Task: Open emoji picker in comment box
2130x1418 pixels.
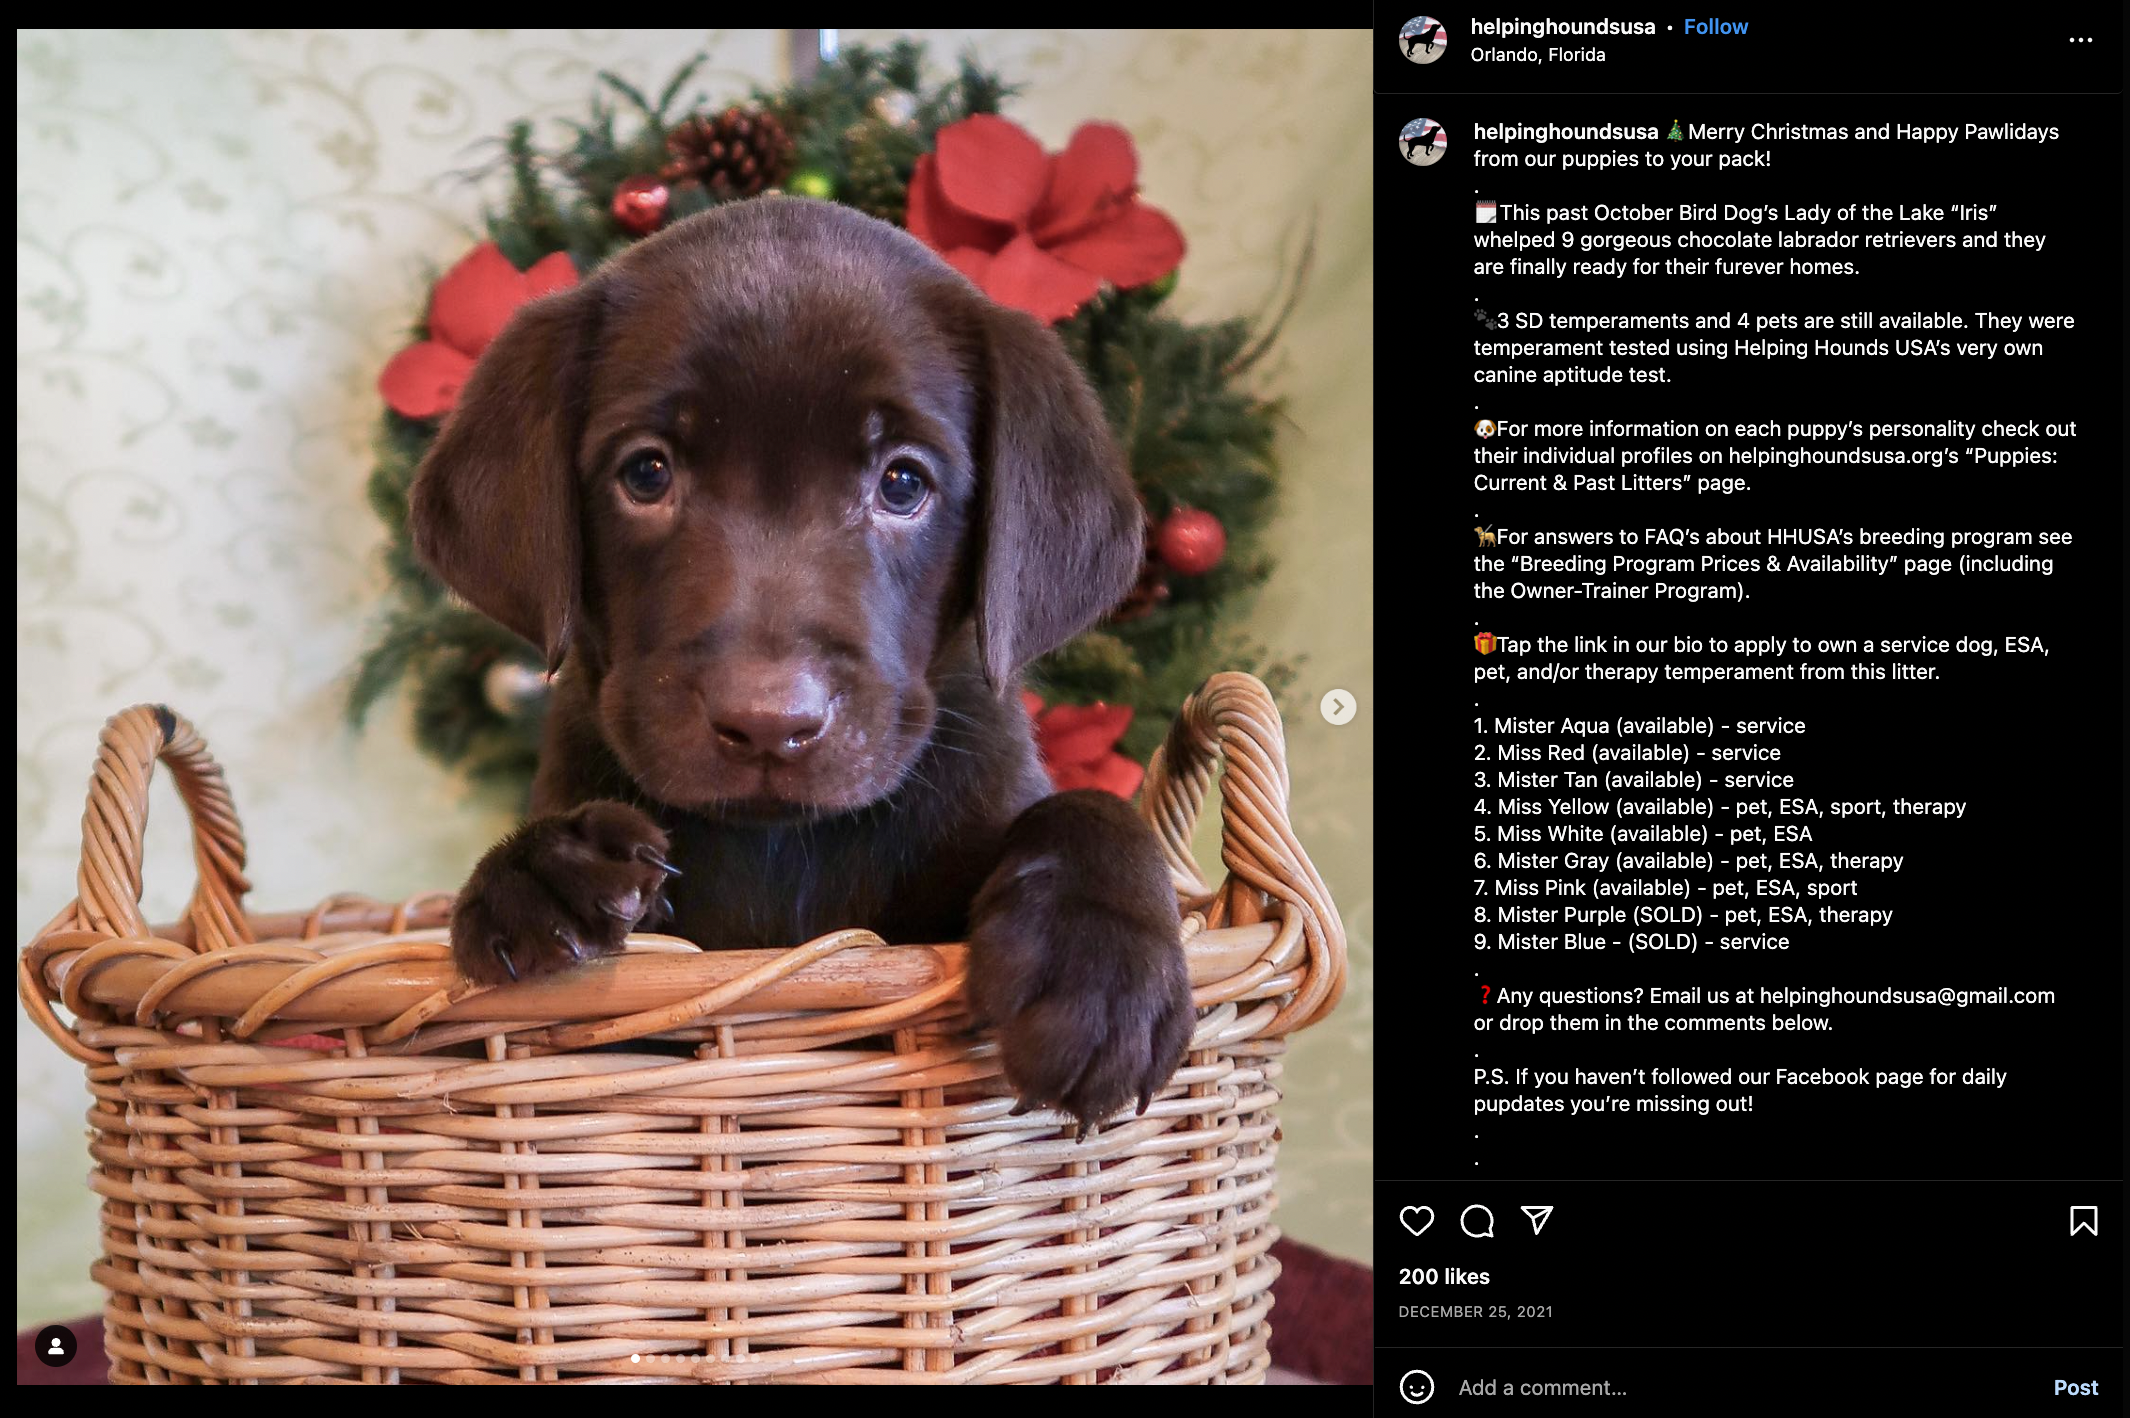Action: [1417, 1387]
